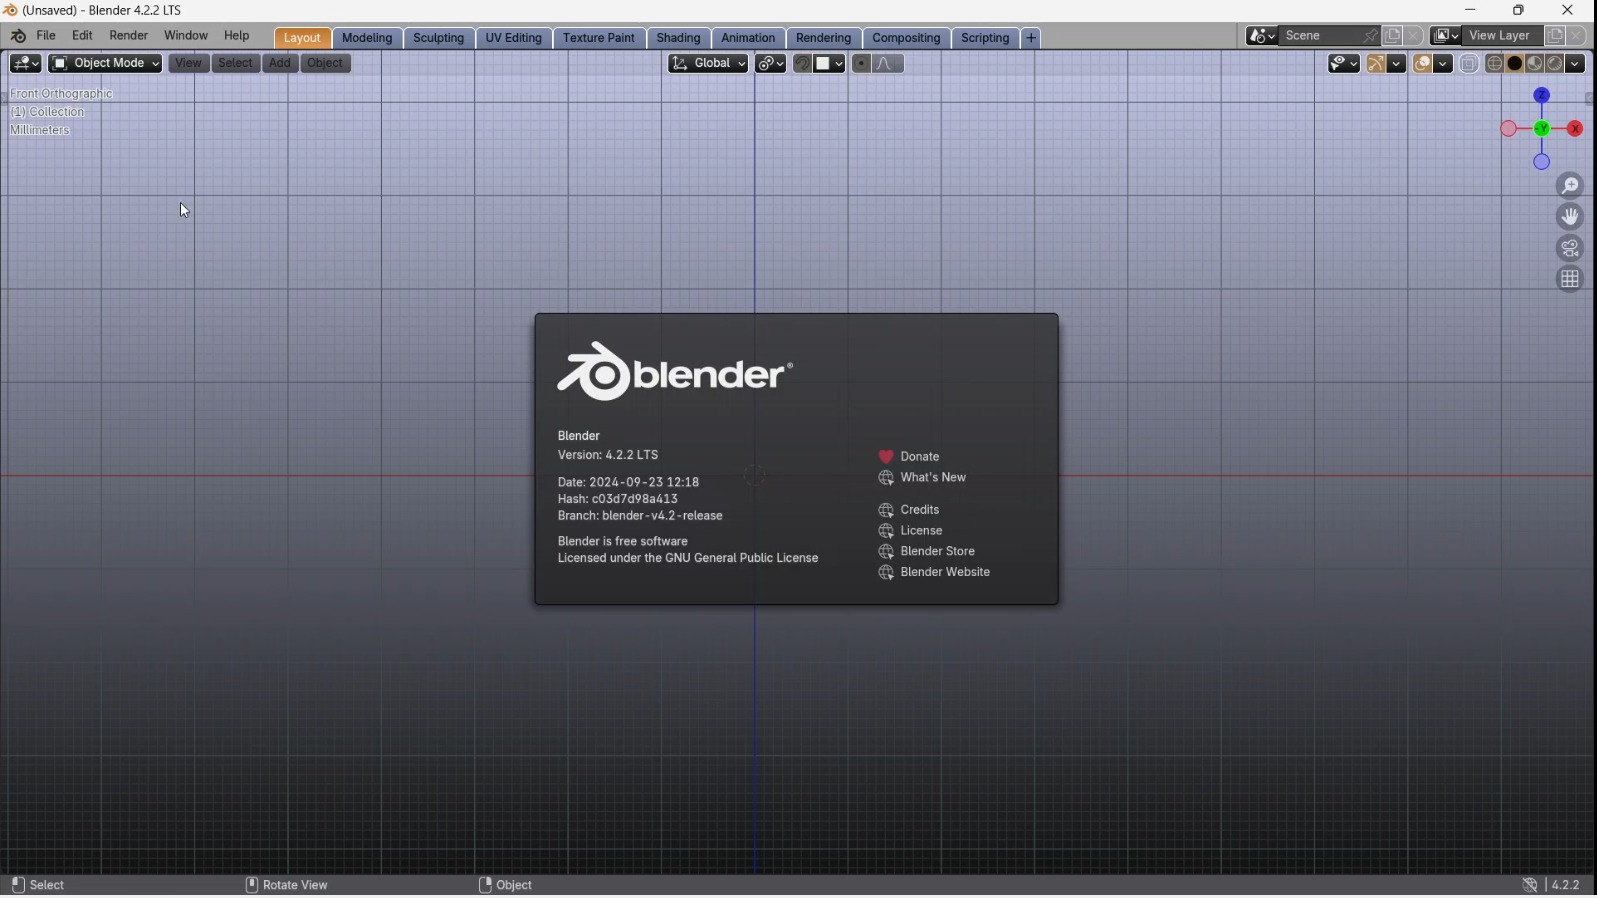Toggle viewport overlays
The image size is (1597, 898).
click(1423, 64)
